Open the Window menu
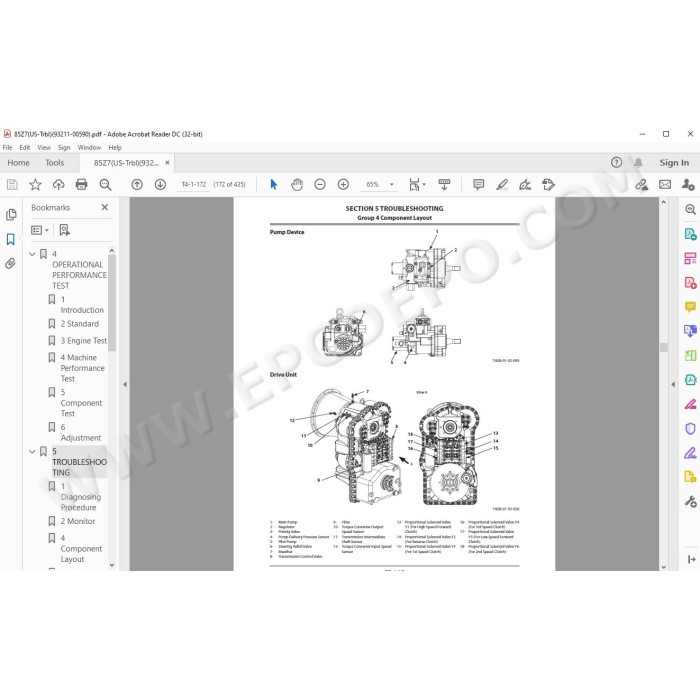The width and height of the screenshot is (700, 700). (89, 147)
